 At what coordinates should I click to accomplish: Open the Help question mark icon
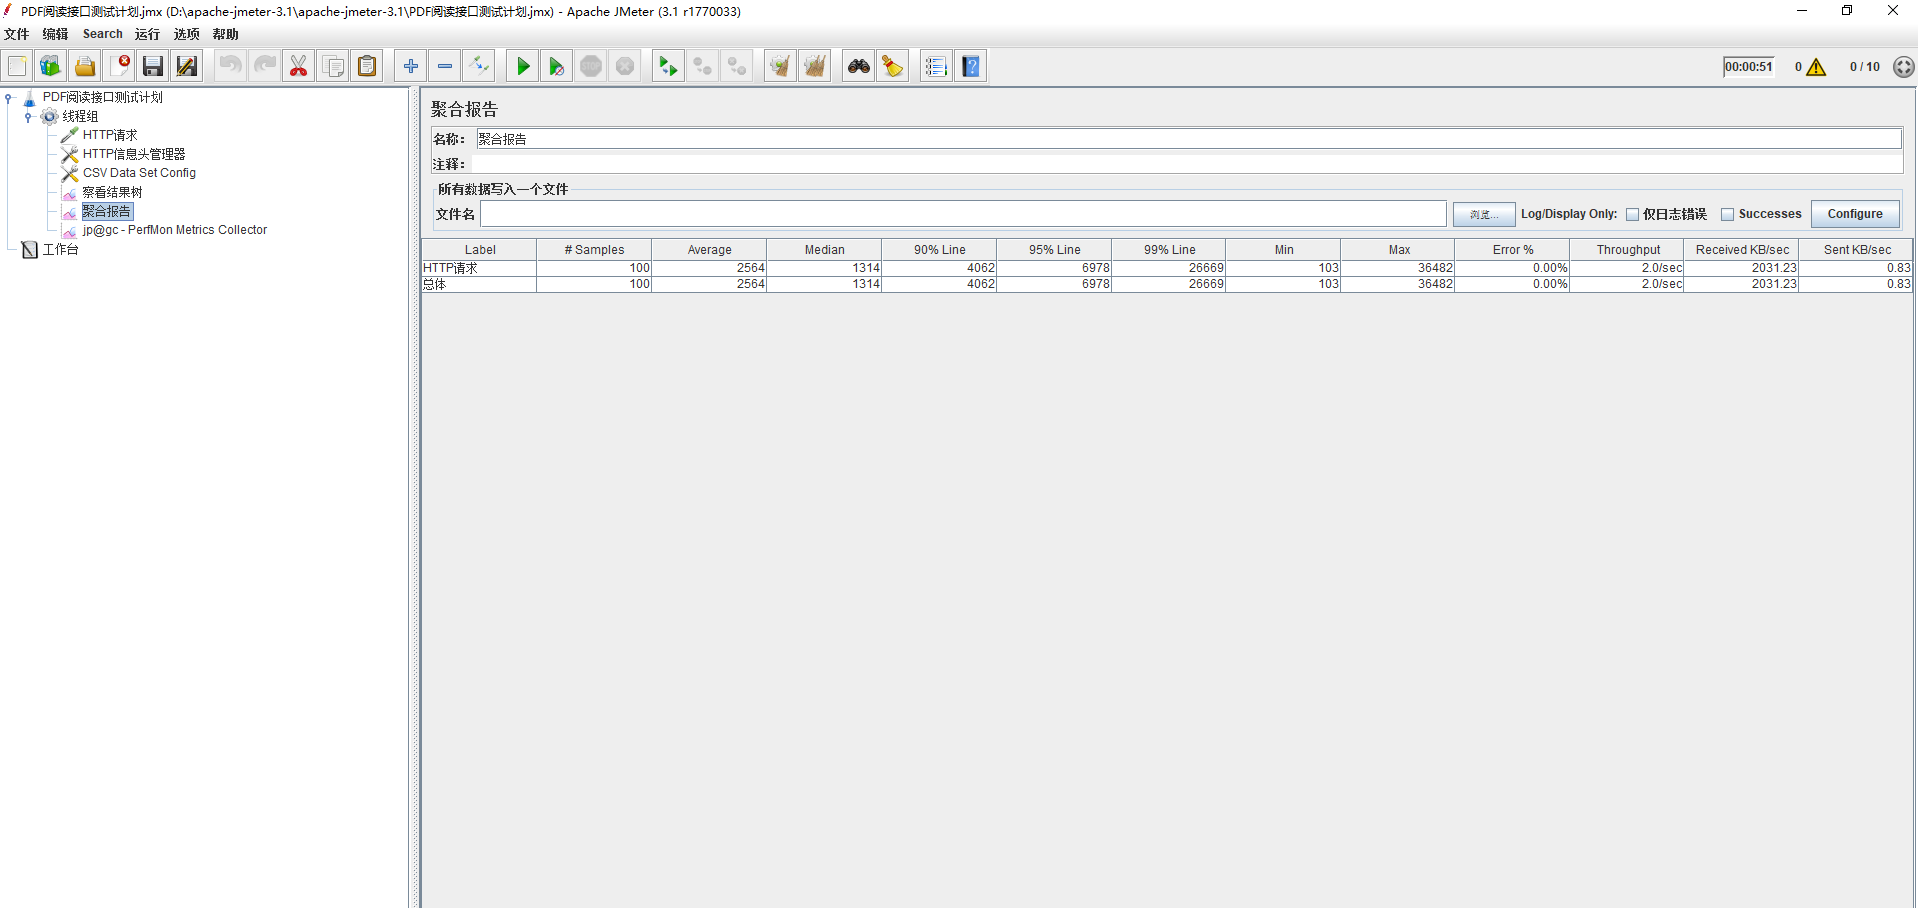click(970, 67)
